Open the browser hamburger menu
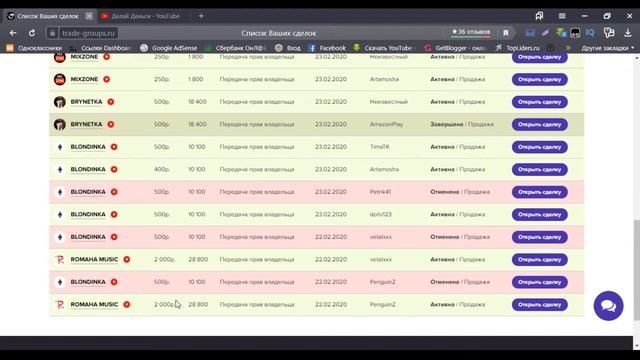Viewport: 640px width, 360px height. click(562, 16)
